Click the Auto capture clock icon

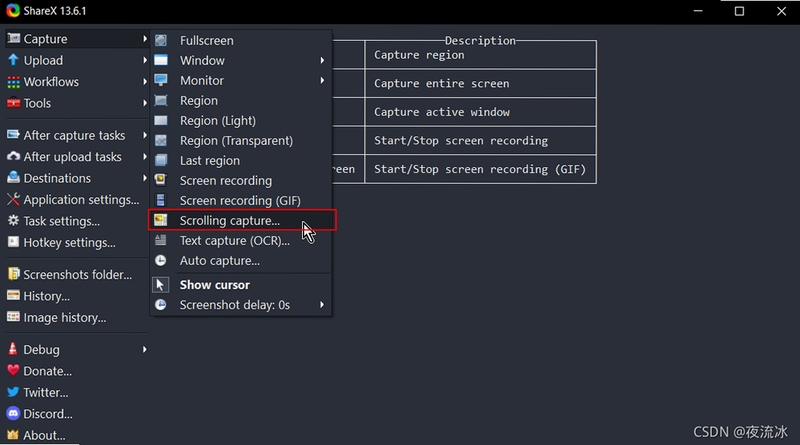coord(161,260)
